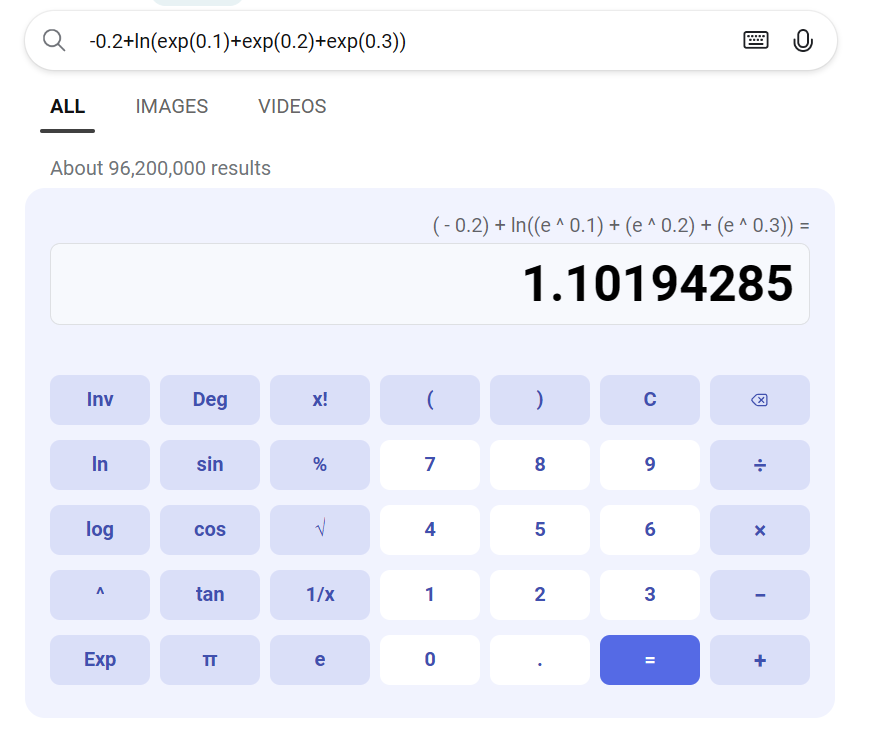895x737 pixels.
Task: Tap the tan function button
Action: click(209, 595)
